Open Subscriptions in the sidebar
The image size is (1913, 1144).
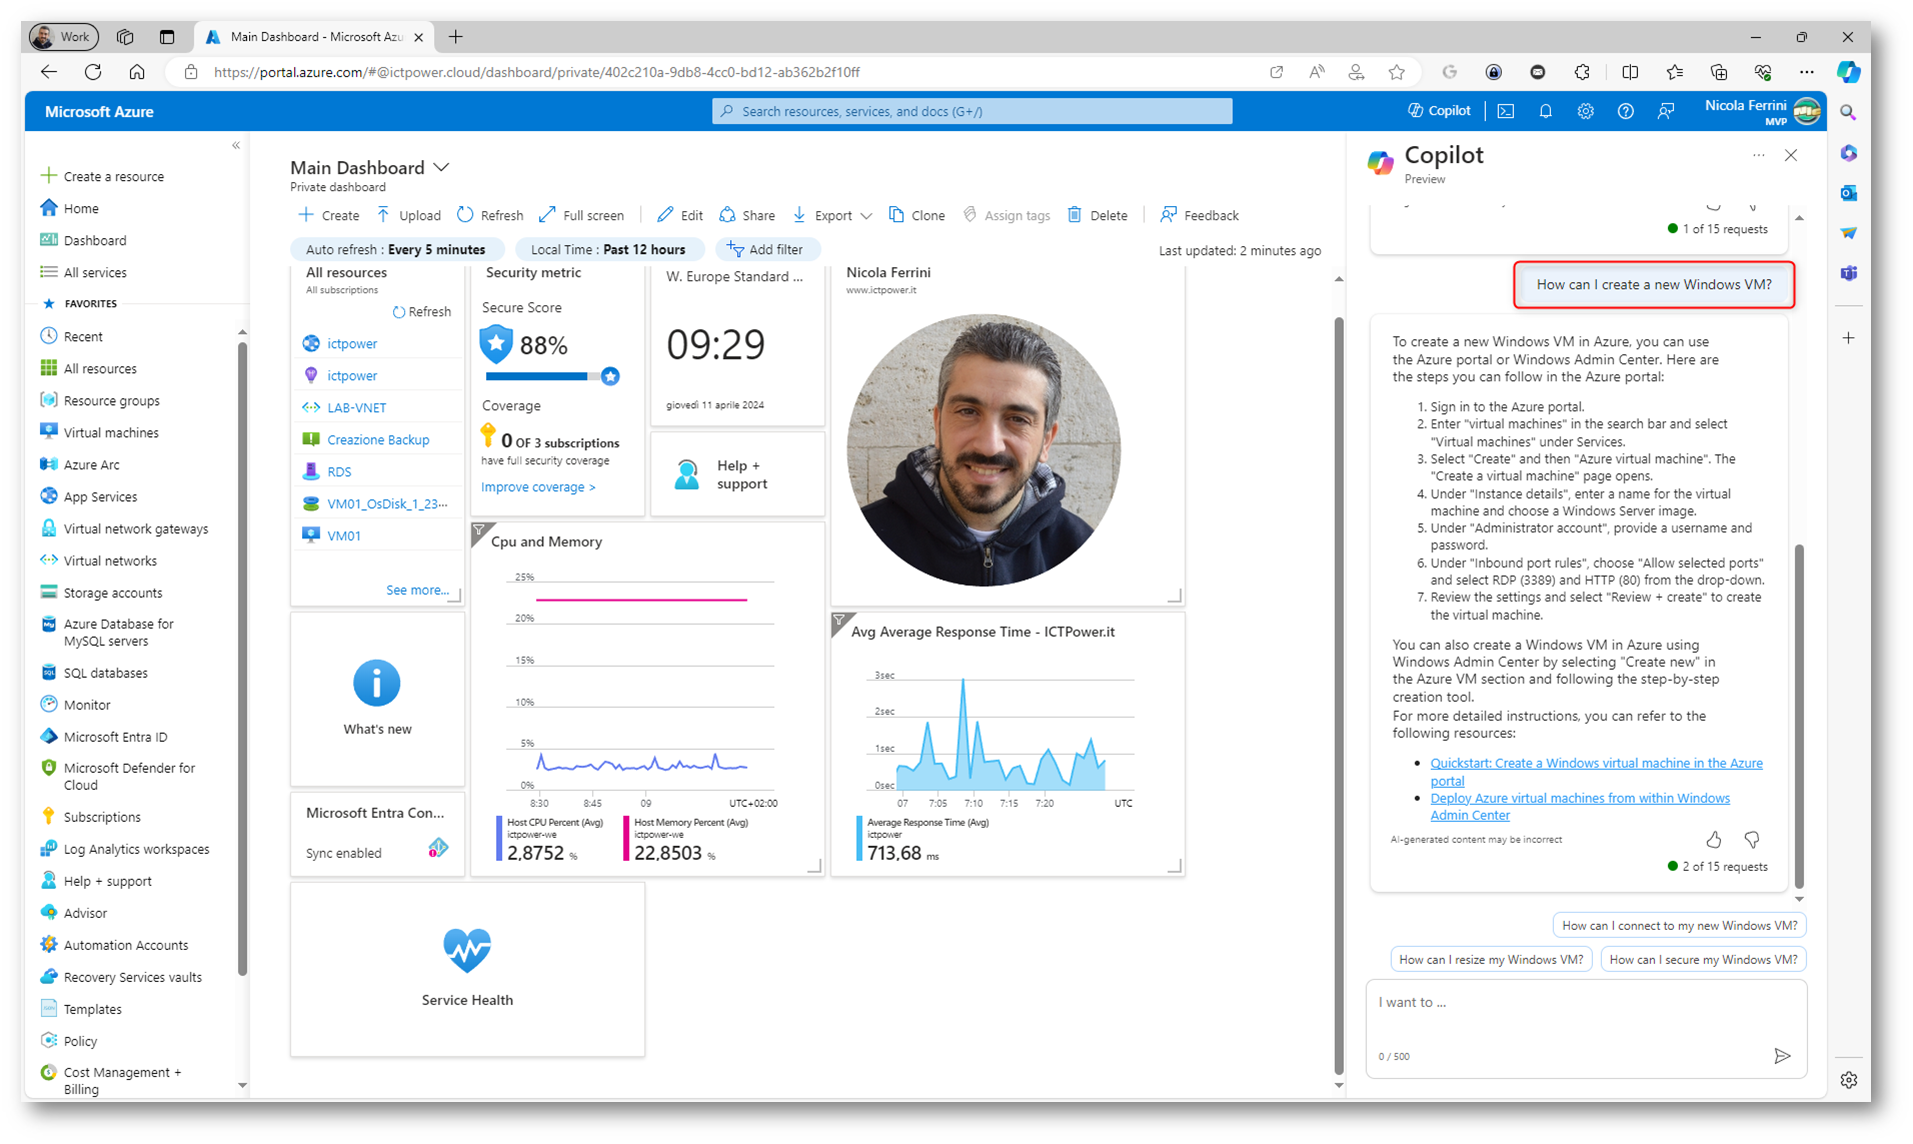(x=102, y=817)
